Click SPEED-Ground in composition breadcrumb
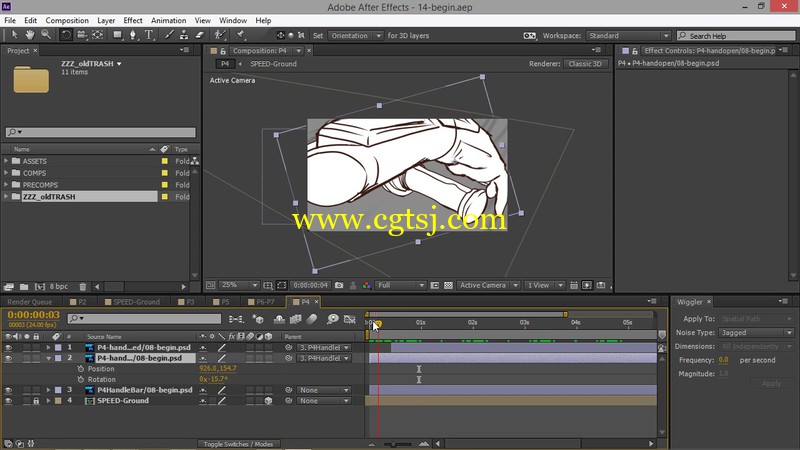Image resolution: width=800 pixels, height=450 pixels. (273, 64)
